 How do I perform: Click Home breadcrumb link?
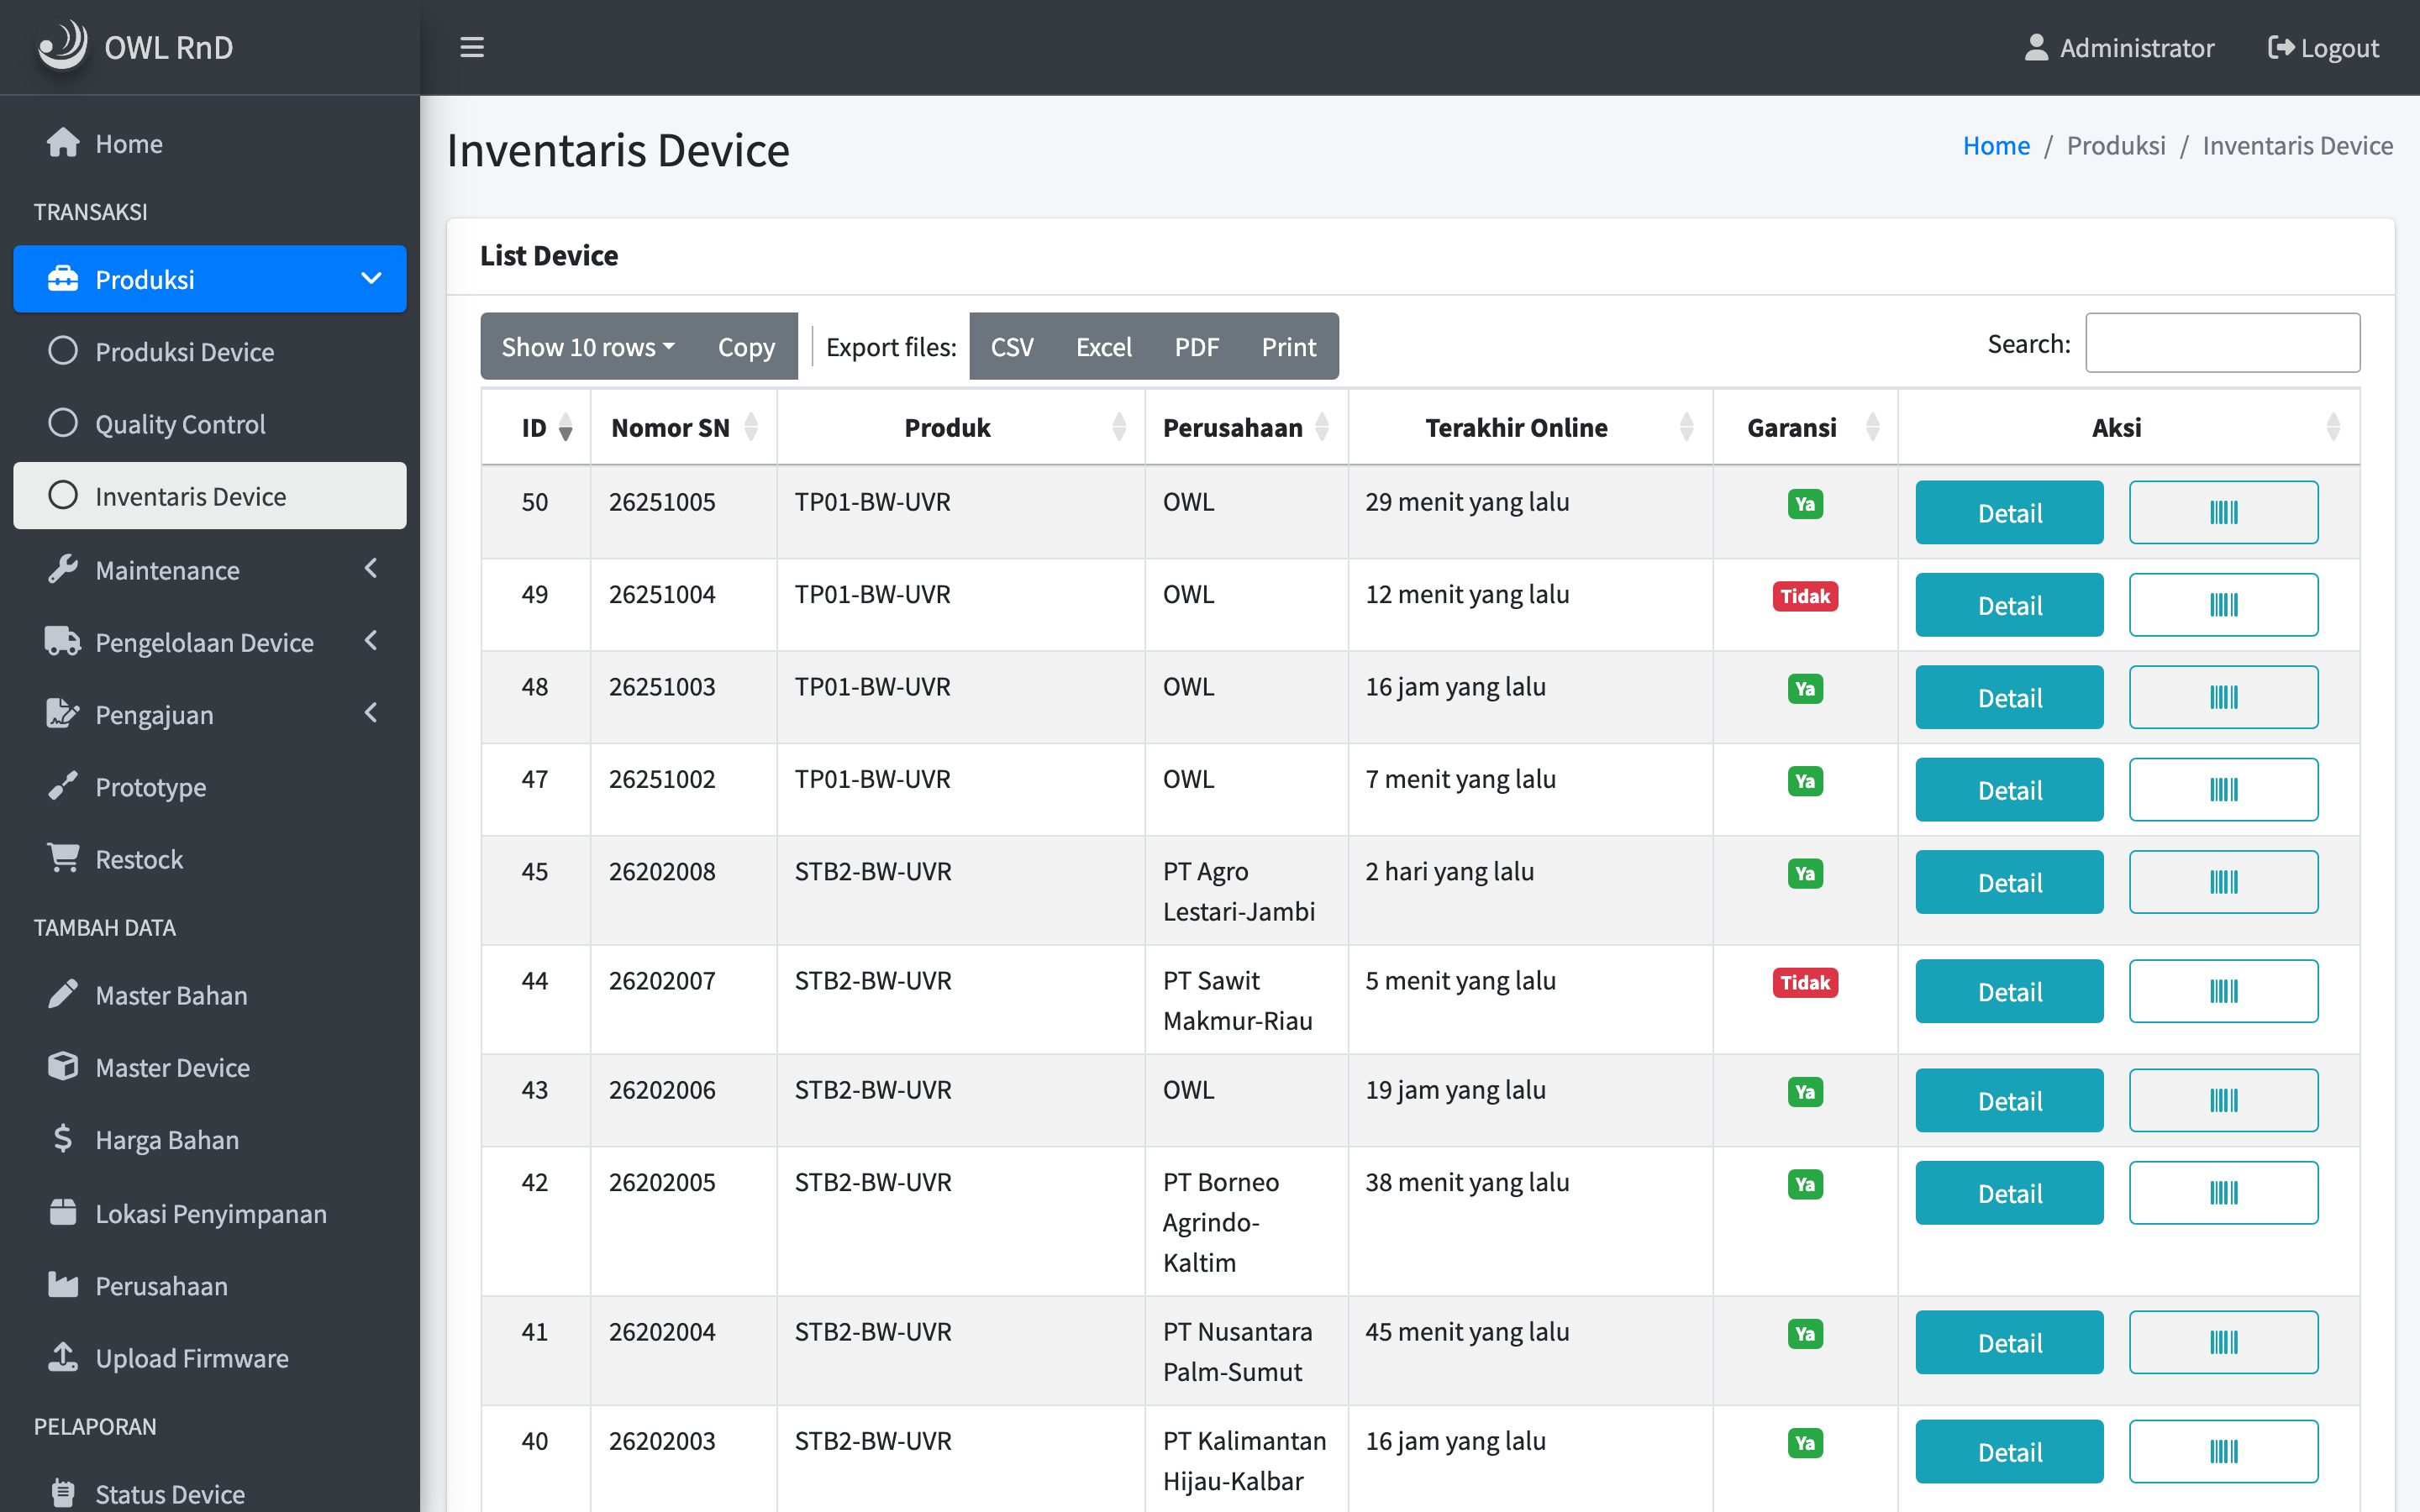(x=1996, y=145)
